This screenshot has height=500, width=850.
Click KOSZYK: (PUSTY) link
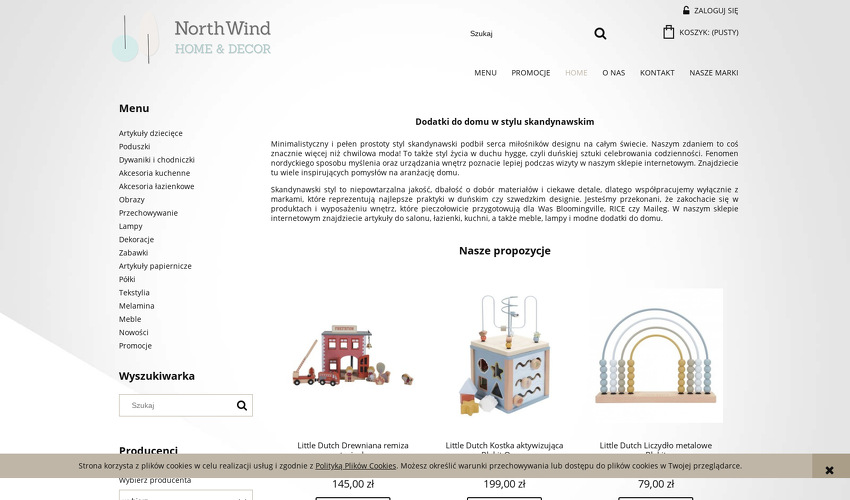[709, 33]
